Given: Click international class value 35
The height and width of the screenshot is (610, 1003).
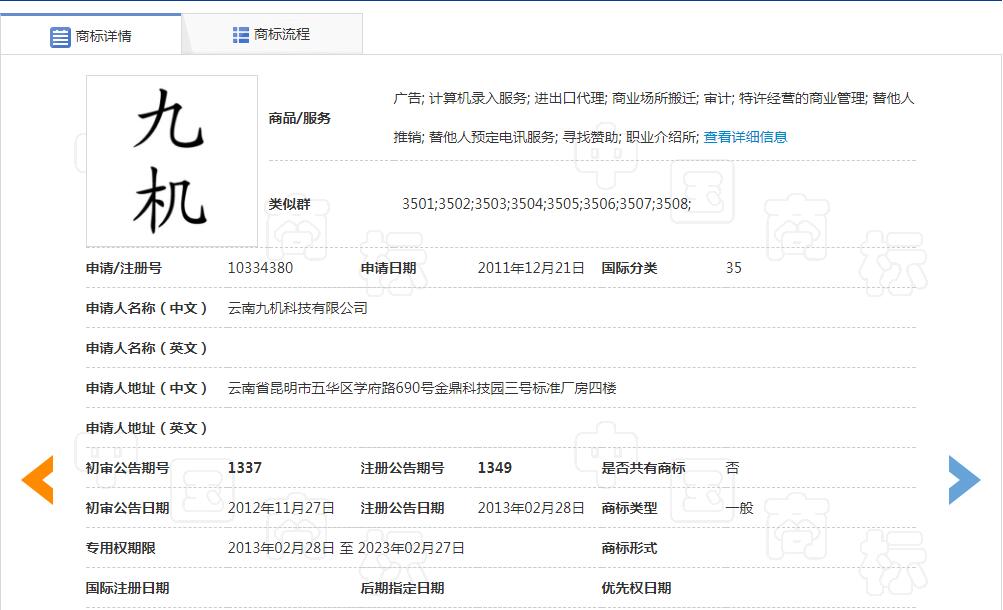Looking at the screenshot, I should (x=734, y=268).
